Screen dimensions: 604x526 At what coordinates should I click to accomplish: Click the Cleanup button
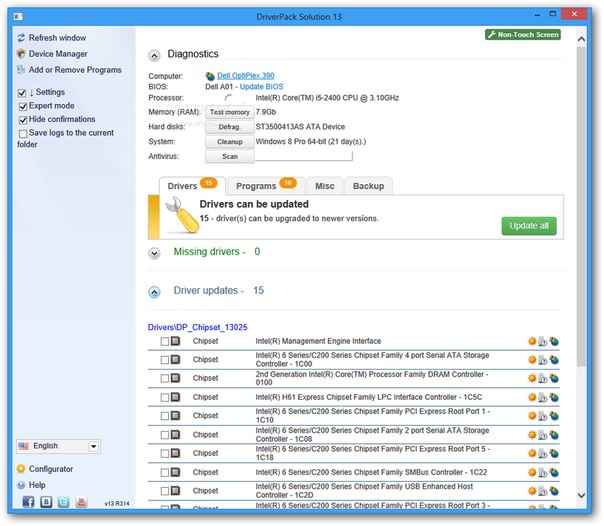pos(230,142)
